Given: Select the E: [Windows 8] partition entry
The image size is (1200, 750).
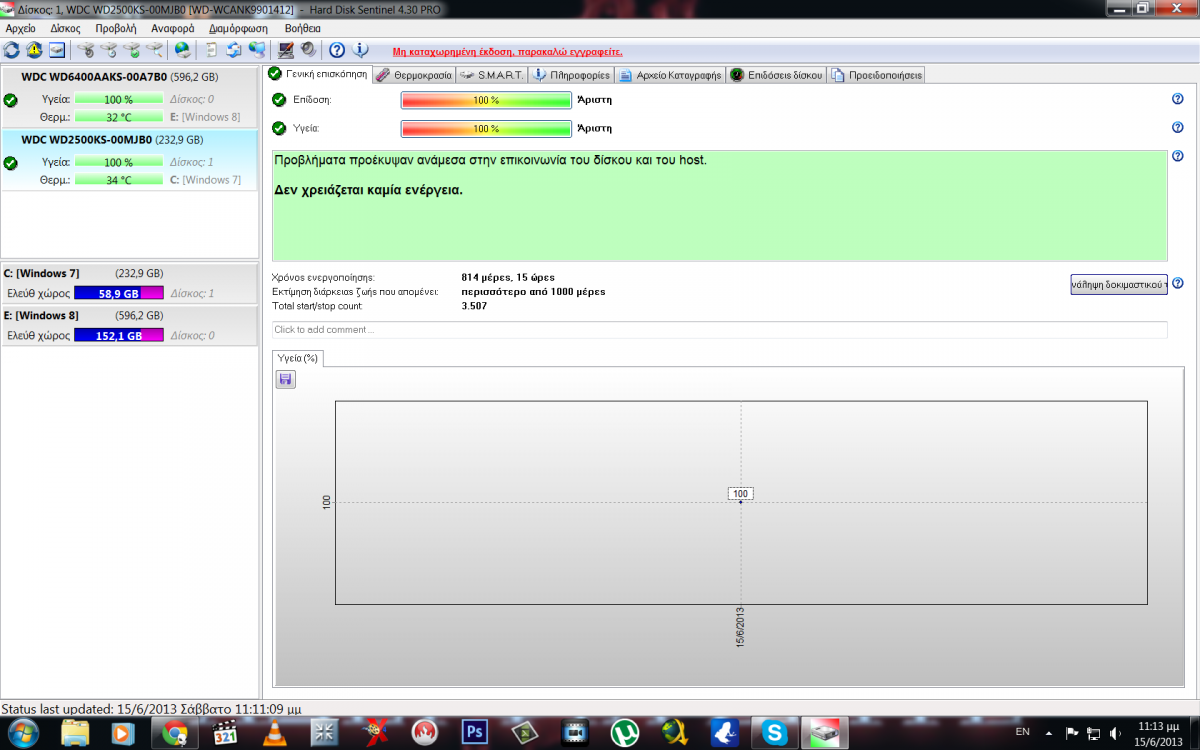Looking at the screenshot, I should point(130,326).
